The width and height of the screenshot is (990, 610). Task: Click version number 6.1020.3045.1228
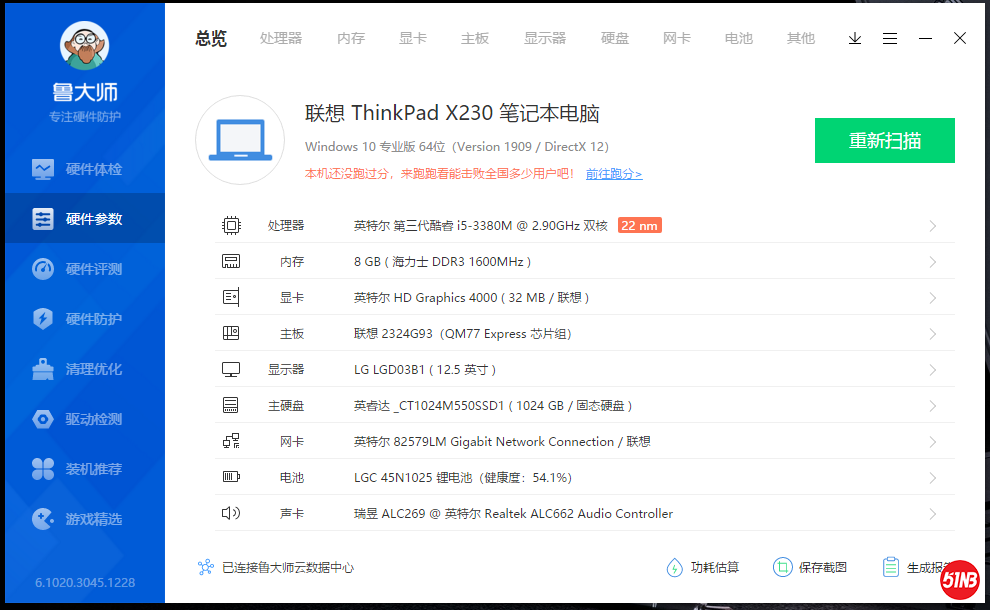click(x=85, y=582)
